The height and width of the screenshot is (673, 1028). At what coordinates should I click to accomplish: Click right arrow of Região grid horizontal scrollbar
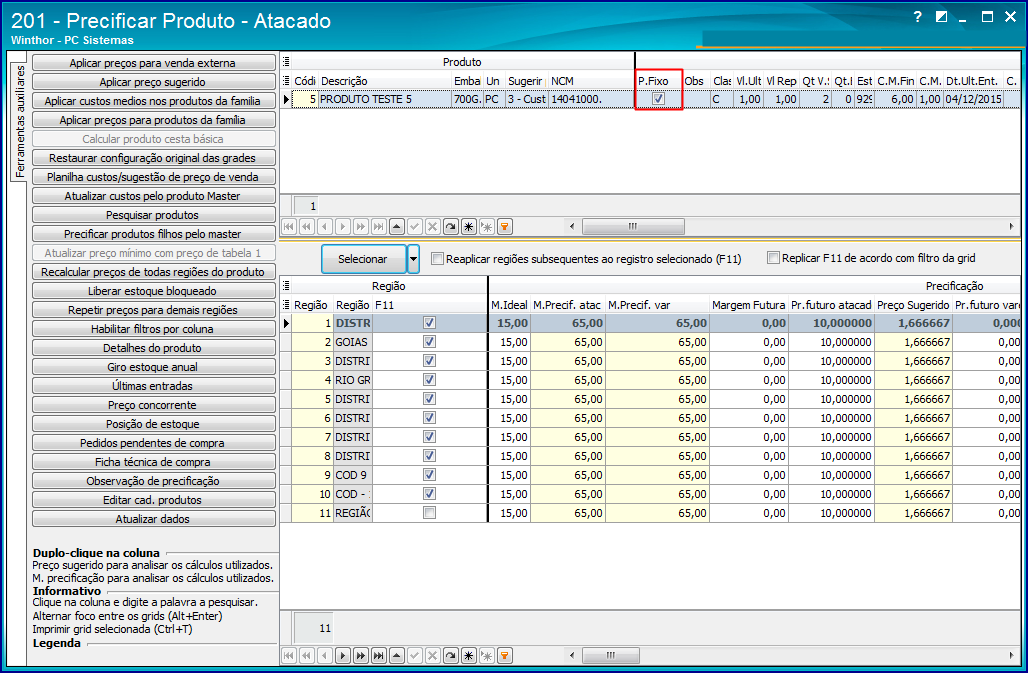[x=1011, y=655]
